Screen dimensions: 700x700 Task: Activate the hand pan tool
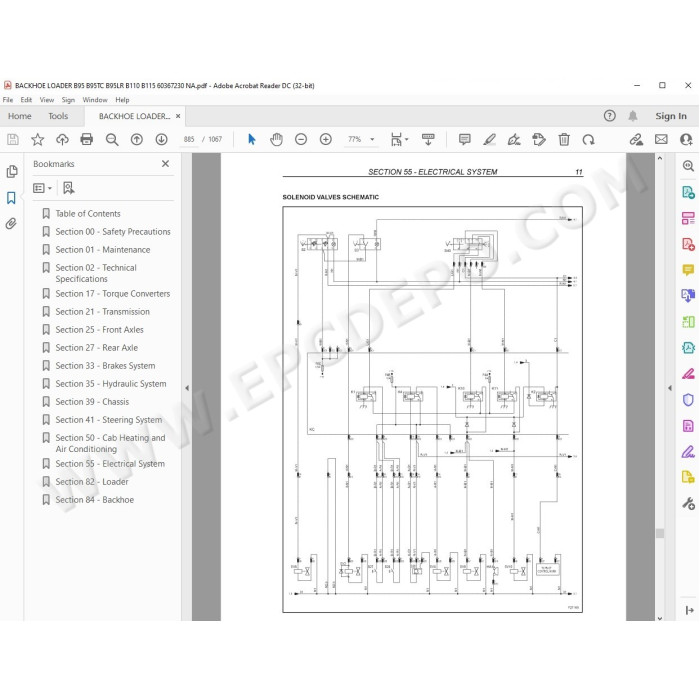tap(276, 140)
